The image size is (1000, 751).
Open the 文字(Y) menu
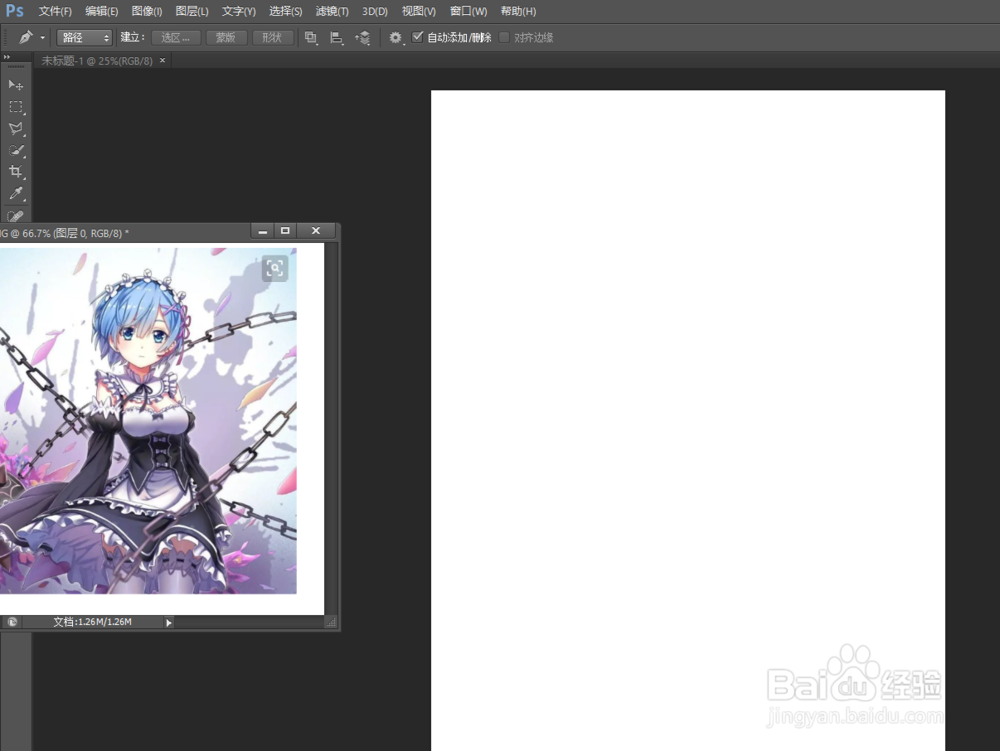point(239,11)
